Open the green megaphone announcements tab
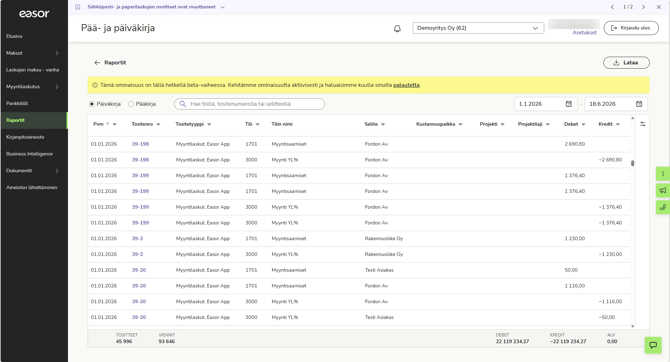Viewport: 670px width, 362px height. point(663,190)
